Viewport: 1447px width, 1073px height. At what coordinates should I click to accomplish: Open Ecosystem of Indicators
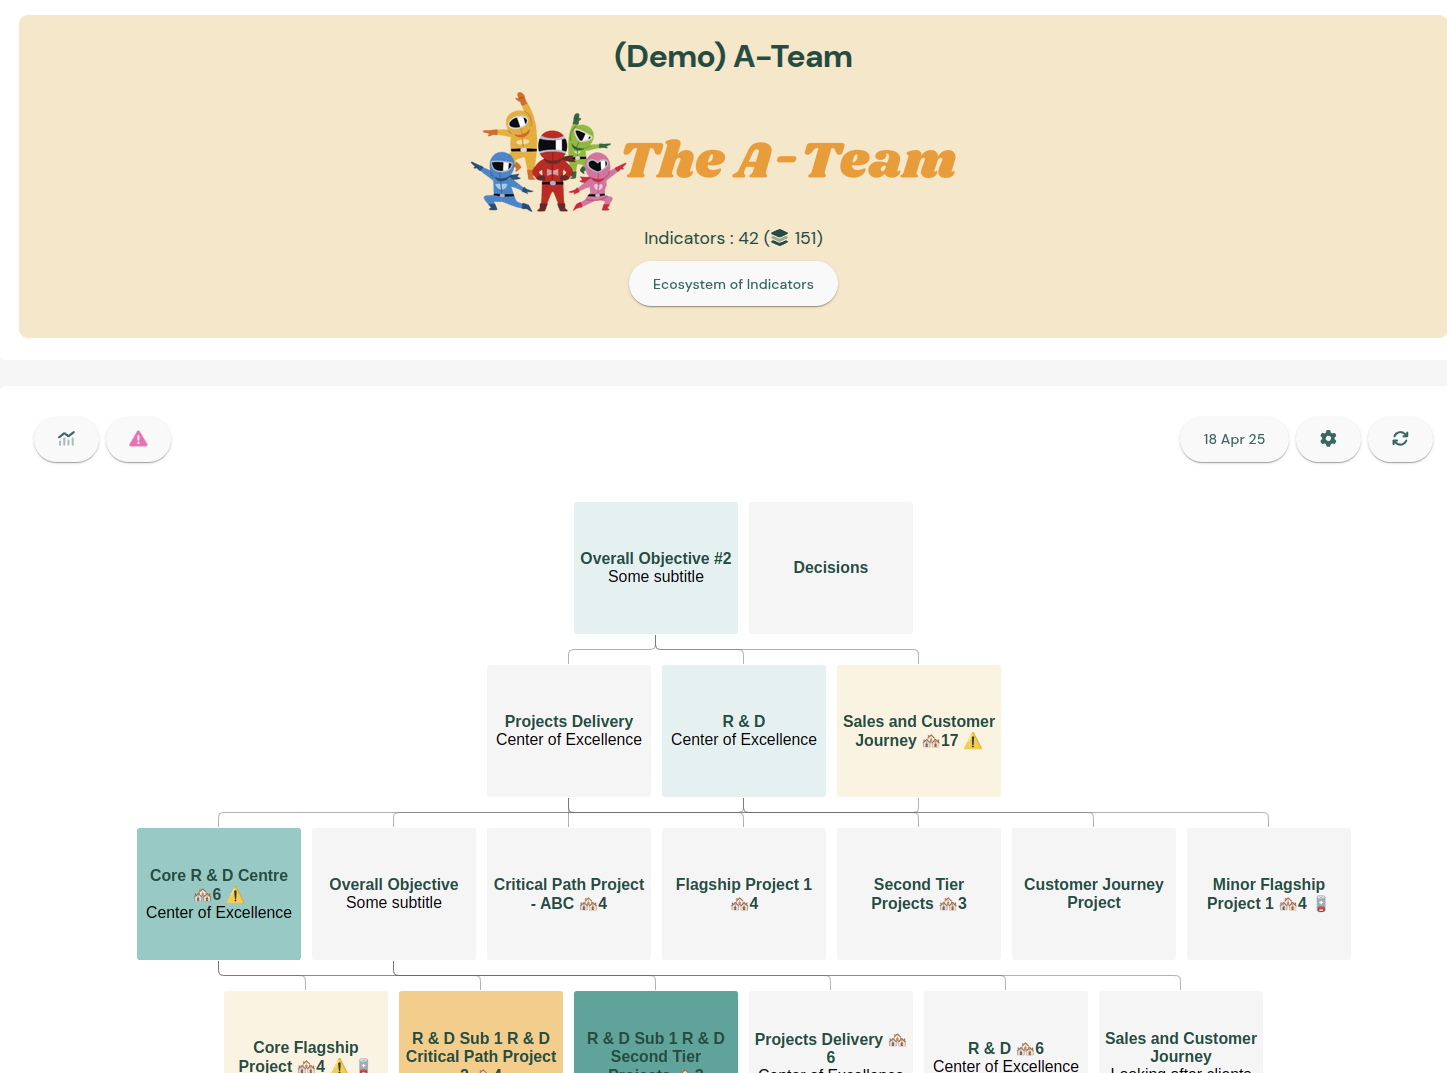coord(733,284)
